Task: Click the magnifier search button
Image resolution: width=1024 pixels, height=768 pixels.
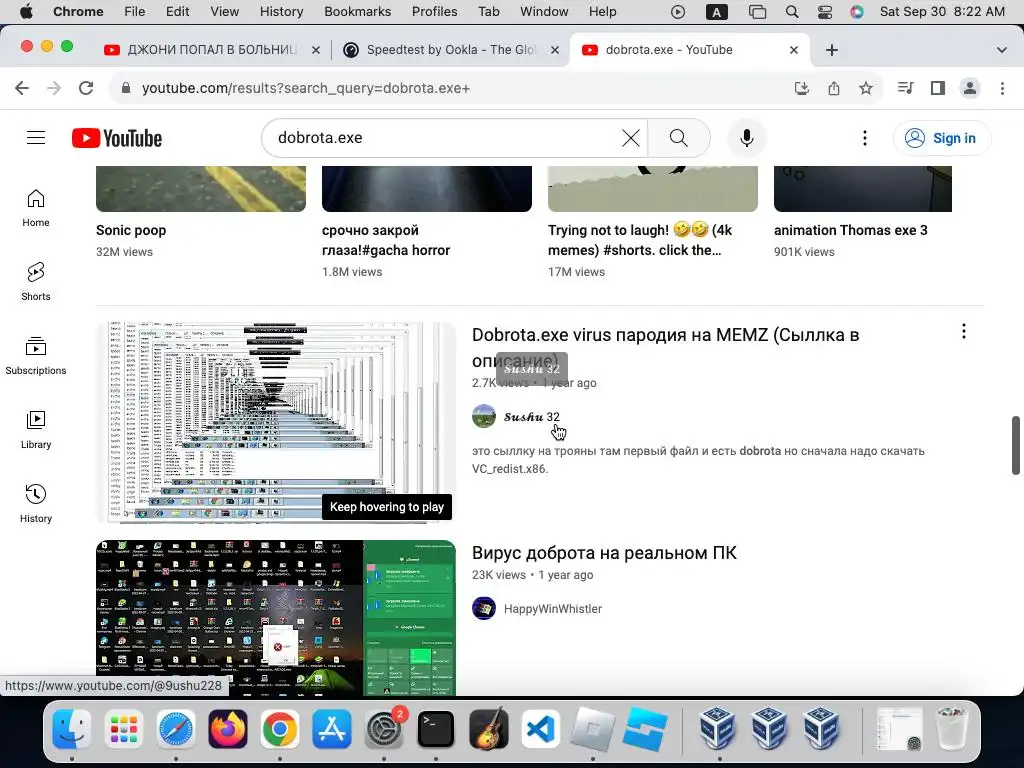Action: [679, 138]
